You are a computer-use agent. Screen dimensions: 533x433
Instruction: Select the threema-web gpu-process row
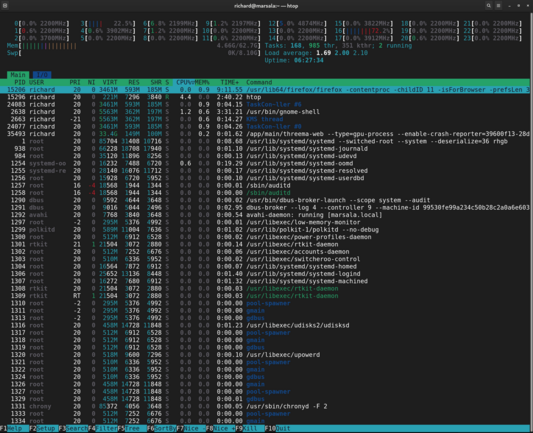coord(265,134)
